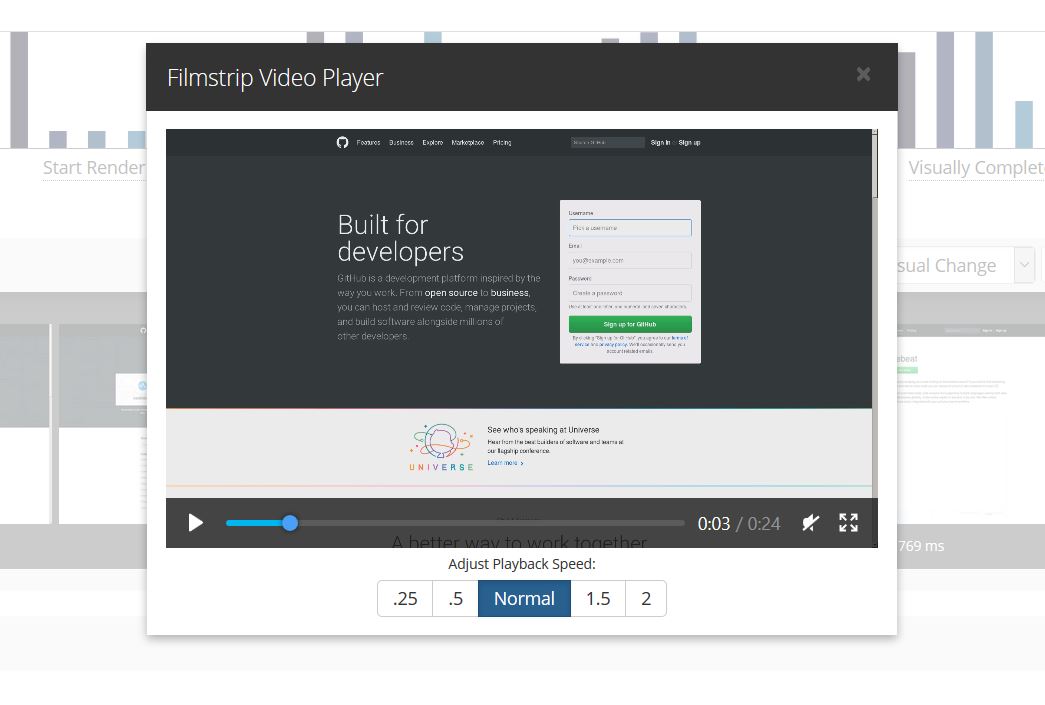Click the green Sign up for GitHub button

(x=630, y=325)
